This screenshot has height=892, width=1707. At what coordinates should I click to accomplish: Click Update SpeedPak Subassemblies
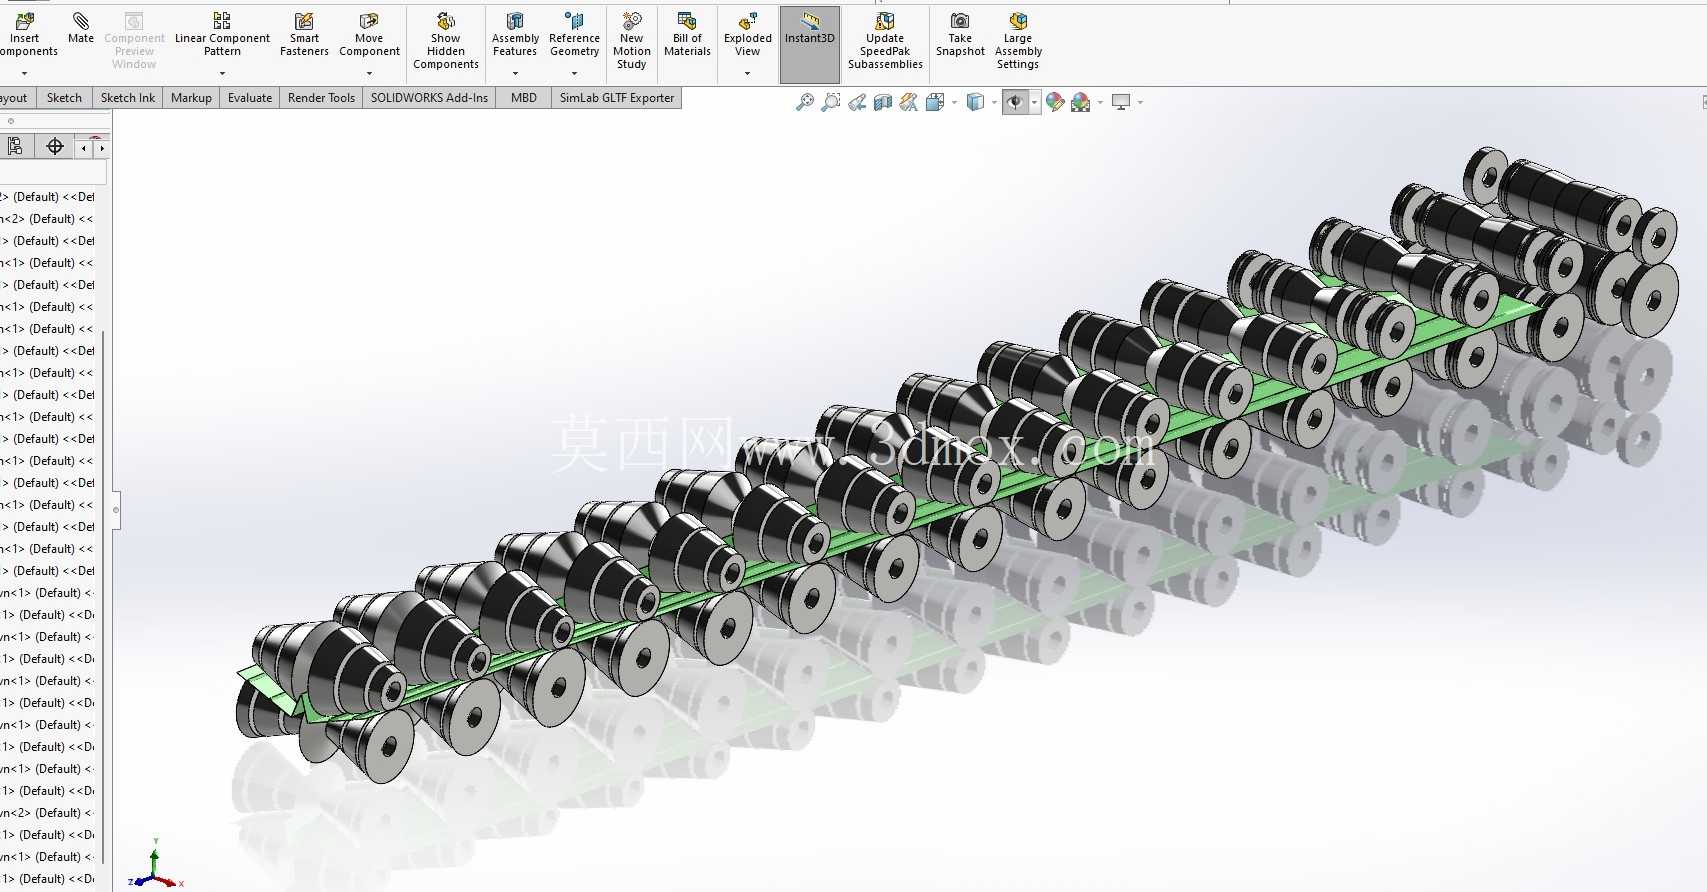[885, 41]
